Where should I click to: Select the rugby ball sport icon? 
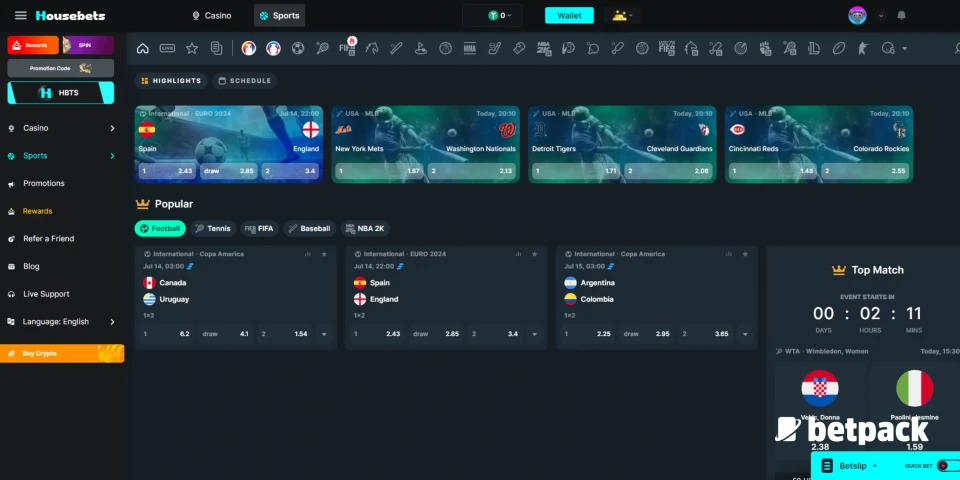(838, 48)
